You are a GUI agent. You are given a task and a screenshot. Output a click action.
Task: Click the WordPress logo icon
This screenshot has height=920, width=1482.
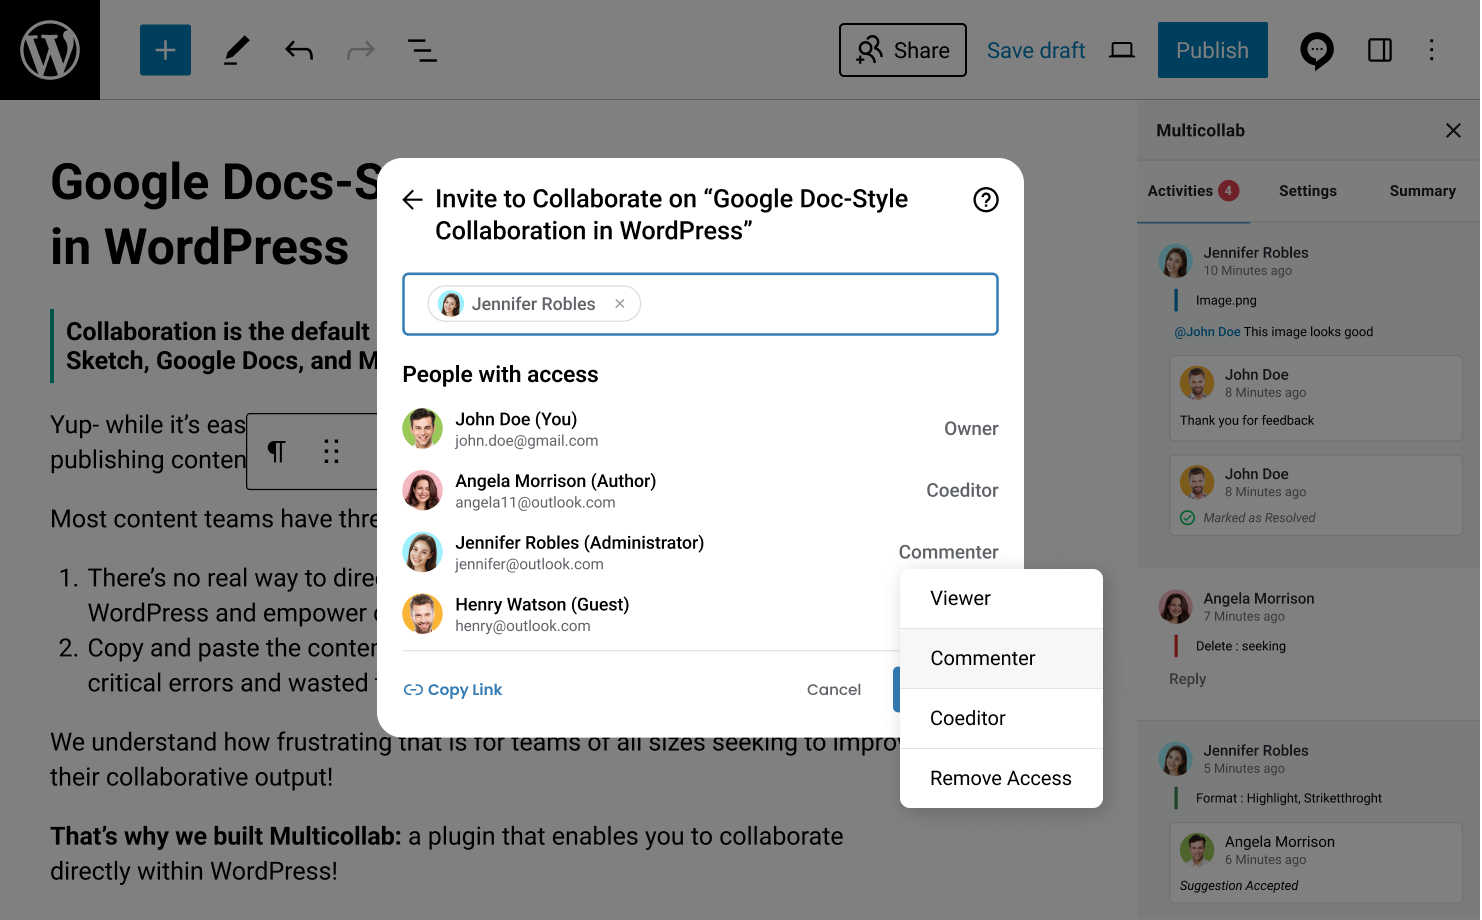click(50, 50)
